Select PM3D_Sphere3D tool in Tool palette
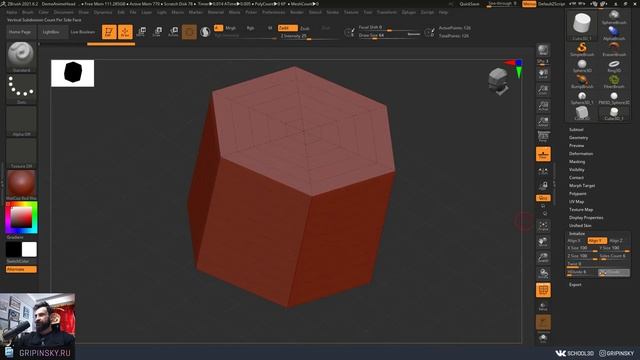Image resolution: width=640 pixels, height=360 pixels. pyautogui.click(x=614, y=98)
